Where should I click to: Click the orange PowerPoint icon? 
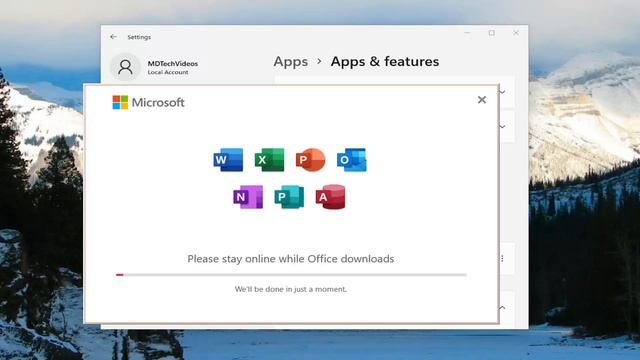tap(311, 160)
